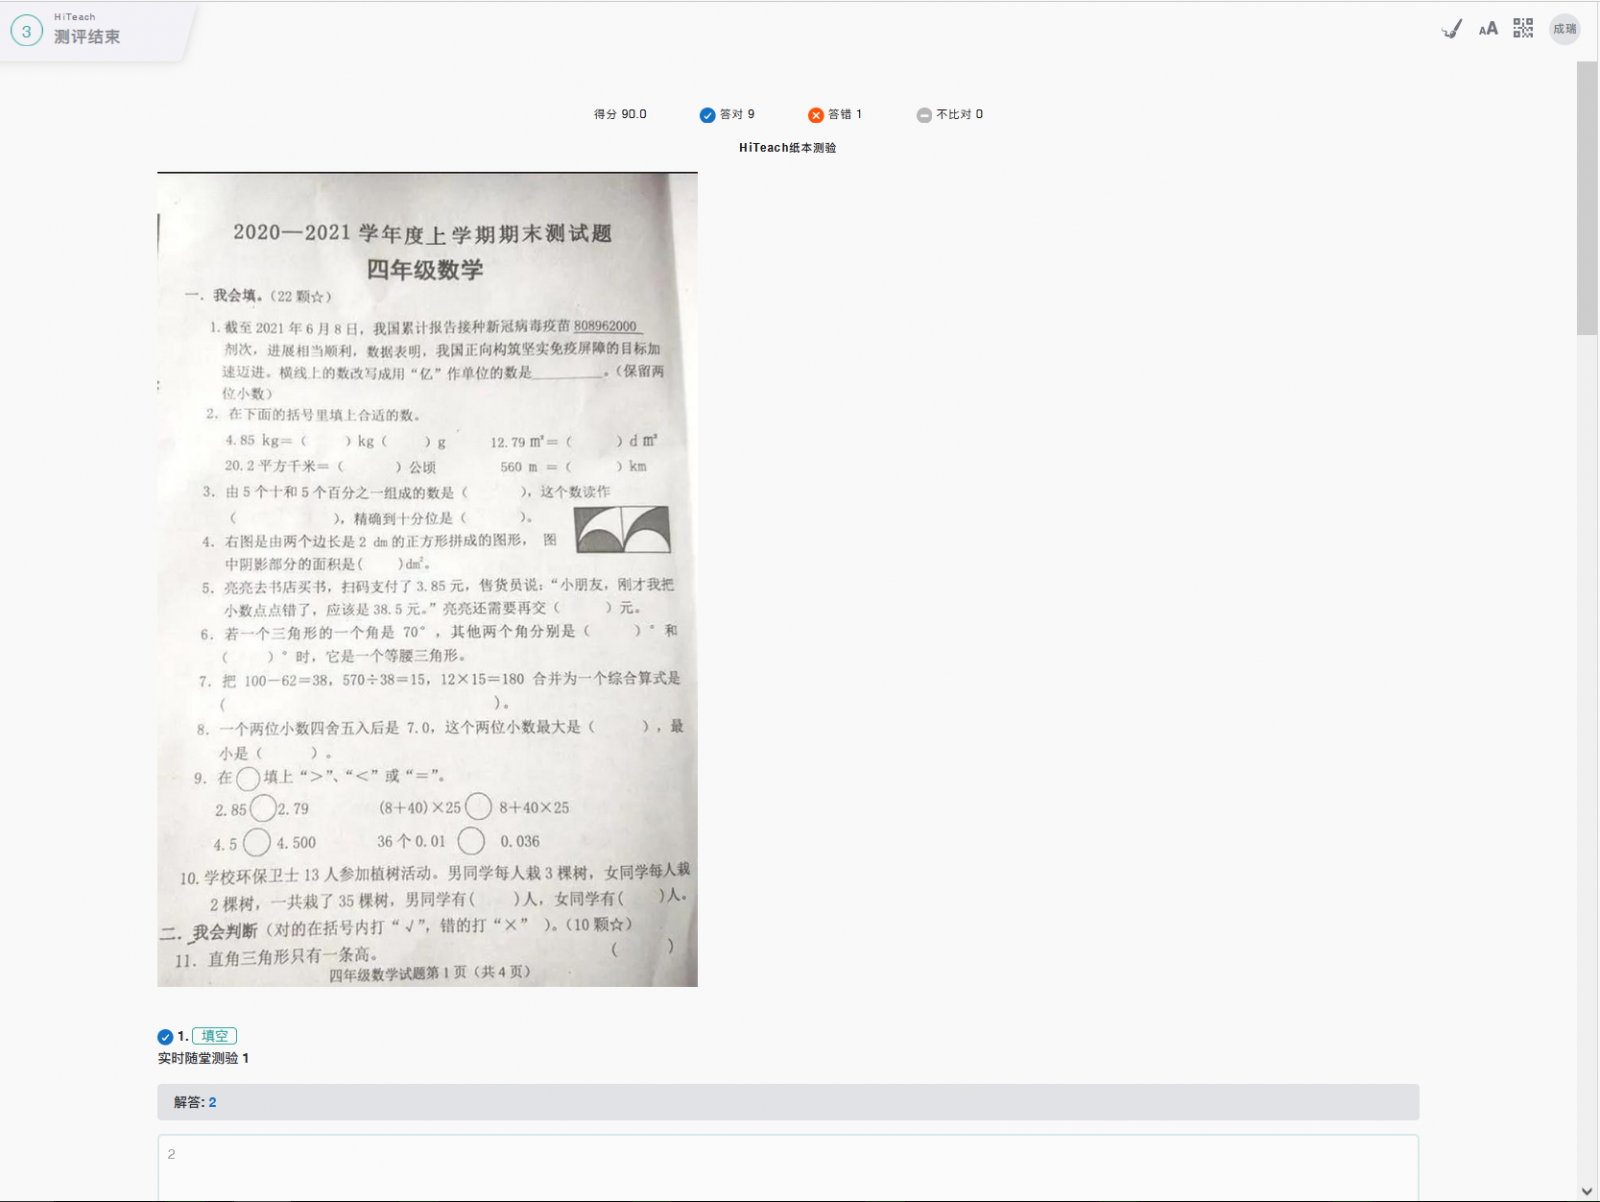The height and width of the screenshot is (1202, 1600).
Task: Open the paintbrush theme tool
Action: click(1452, 29)
